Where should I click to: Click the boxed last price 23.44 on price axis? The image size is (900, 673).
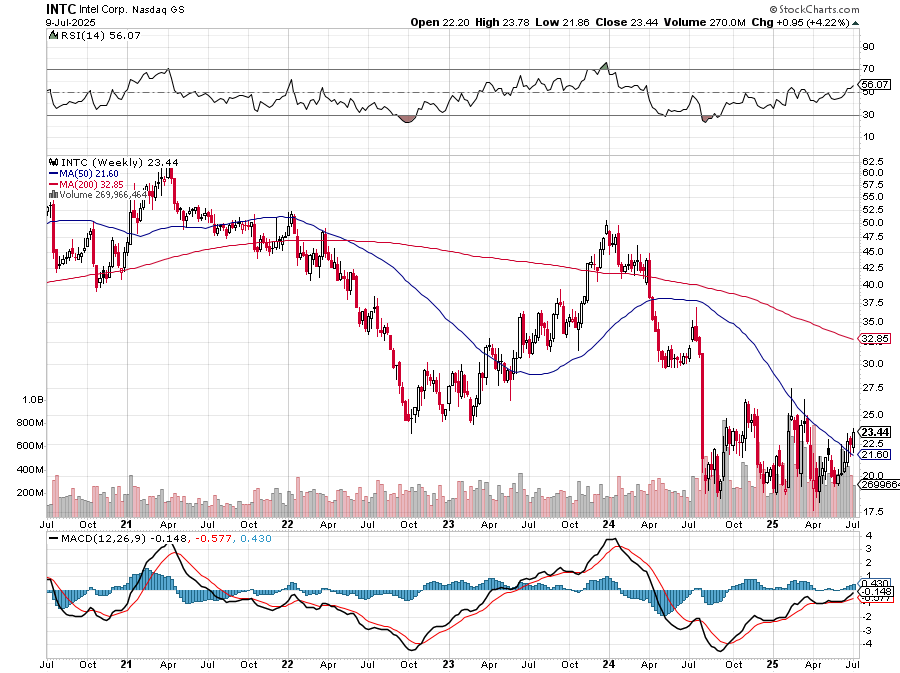[876, 432]
